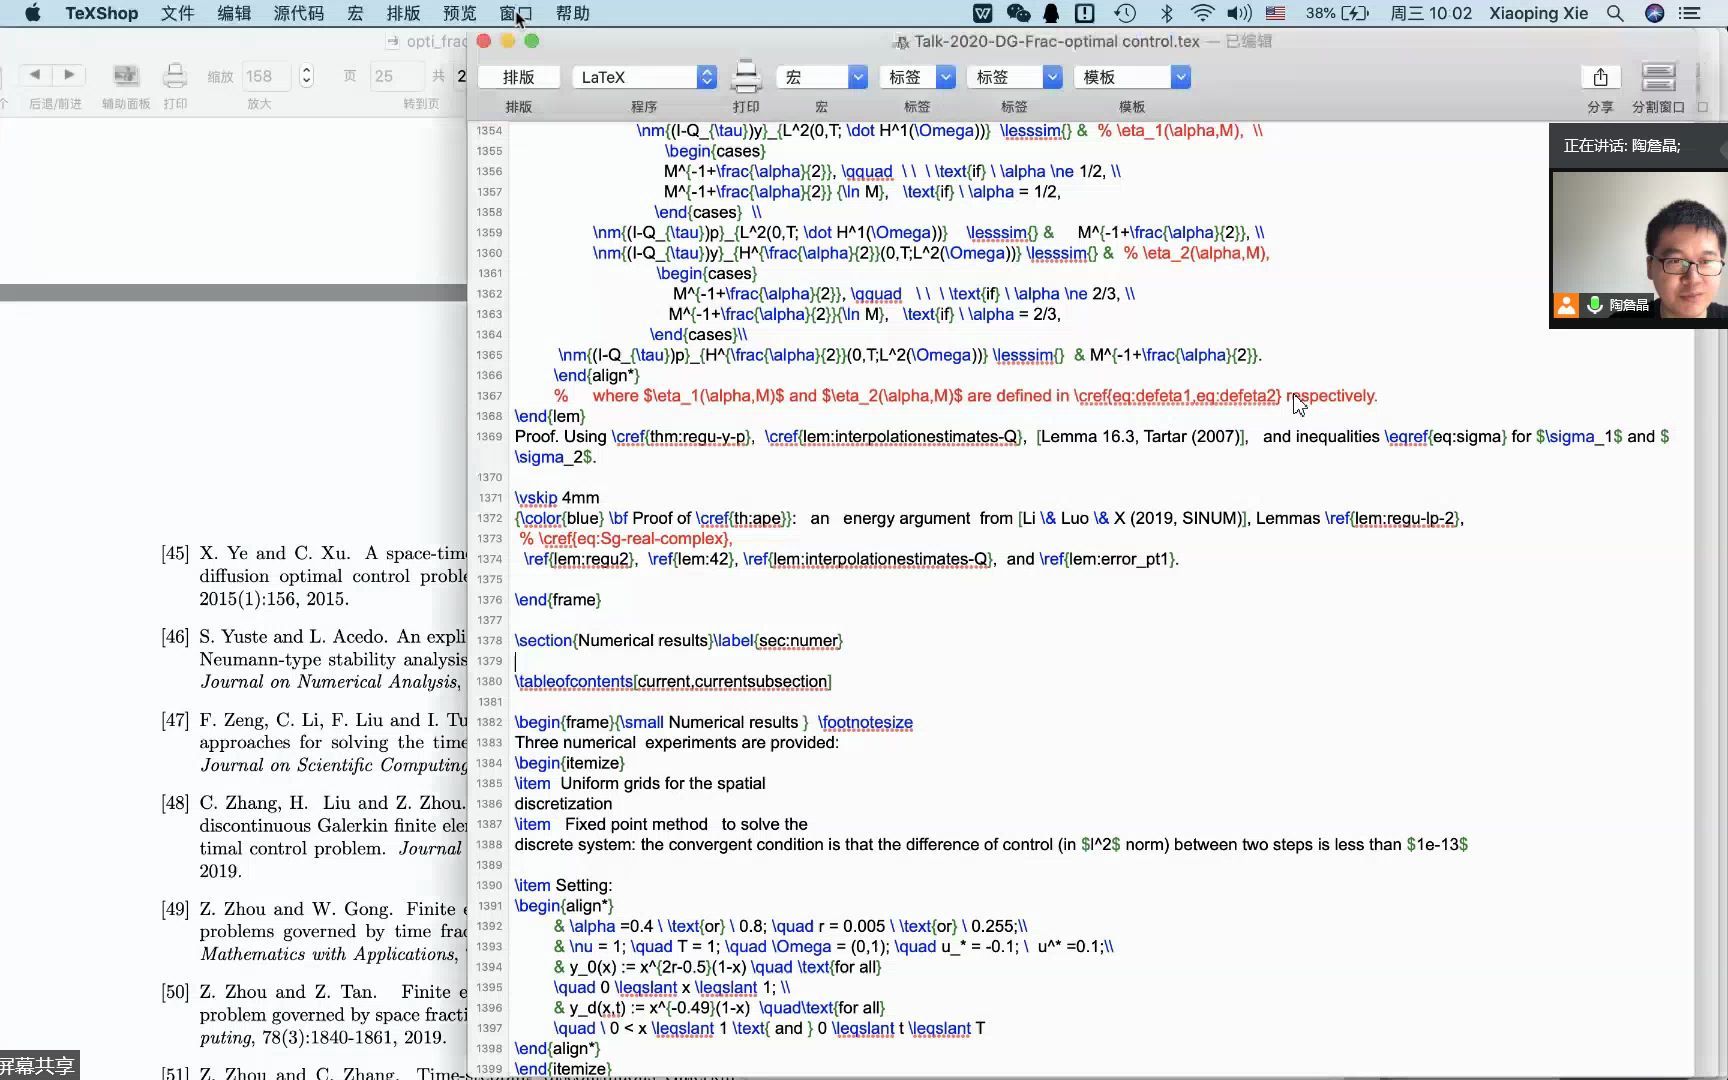This screenshot has height=1080, width=1728.
Task: Click reference [50] Z. Zhou and Z. Tan
Action: (x=314, y=1014)
